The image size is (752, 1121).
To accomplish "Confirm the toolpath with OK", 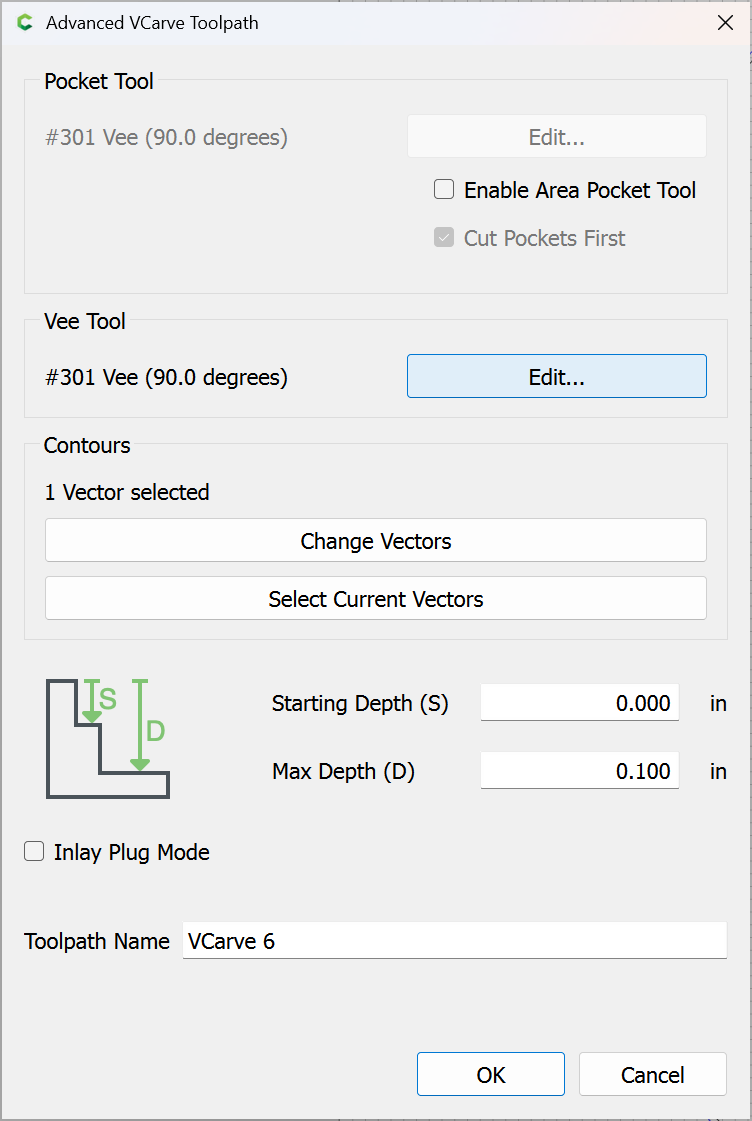I will click(490, 1075).
